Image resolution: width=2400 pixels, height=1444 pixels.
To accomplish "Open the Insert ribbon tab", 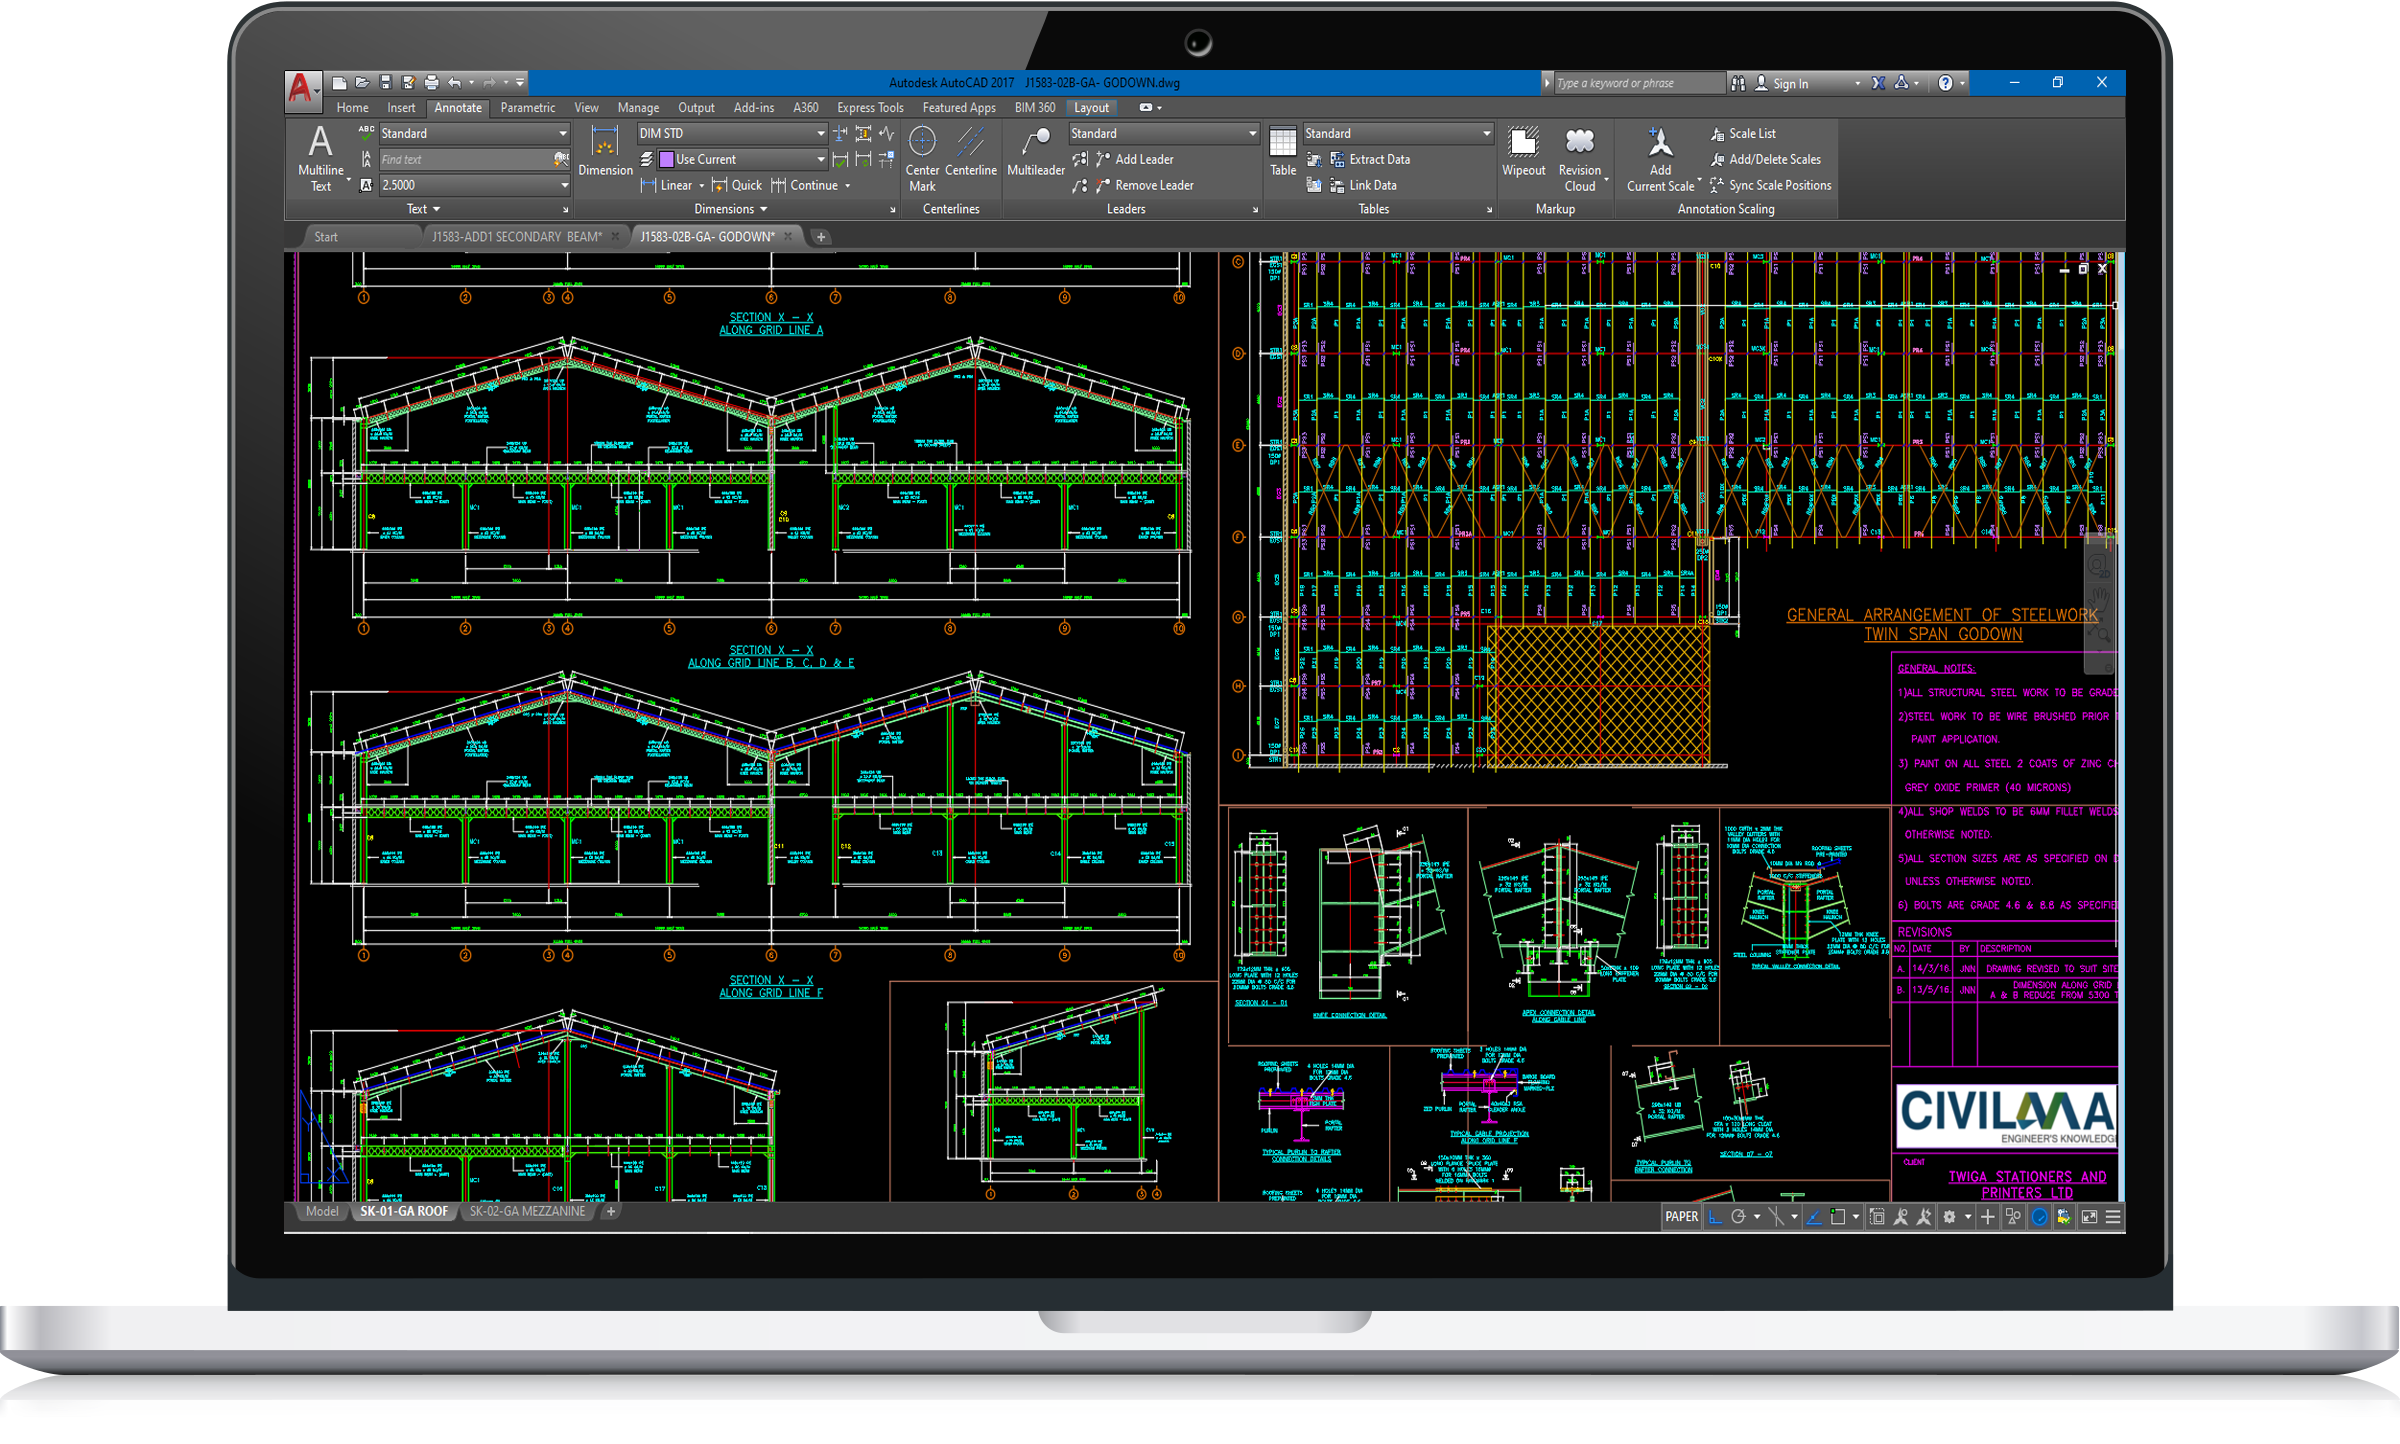I will [401, 107].
